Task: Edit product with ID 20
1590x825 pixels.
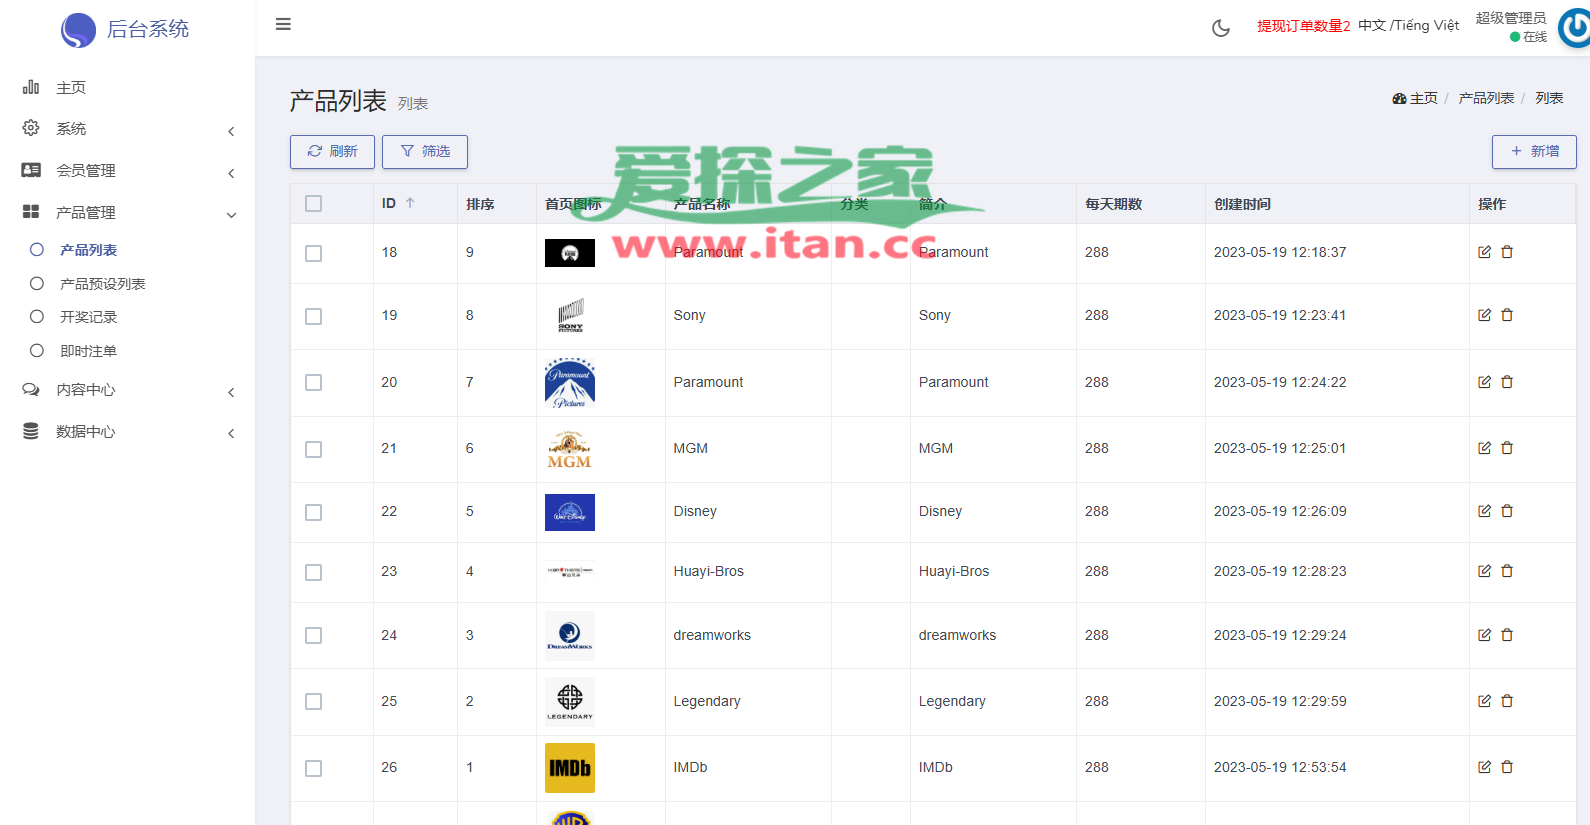Action: coord(1485,382)
